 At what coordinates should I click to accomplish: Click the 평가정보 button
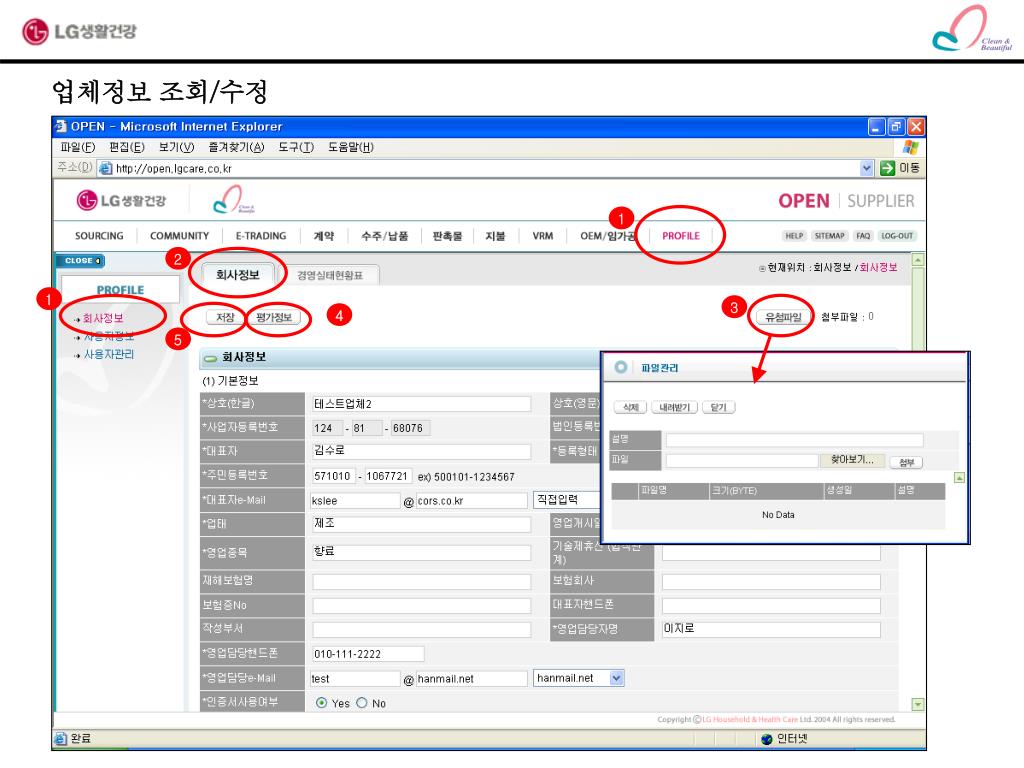coord(274,317)
